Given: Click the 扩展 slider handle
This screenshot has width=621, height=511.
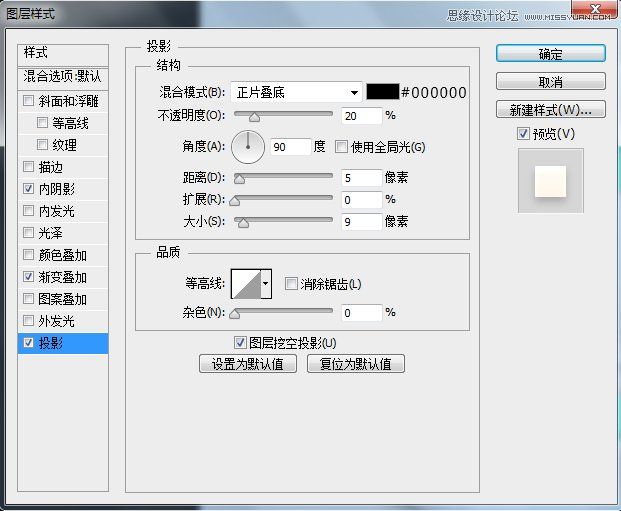Looking at the screenshot, I should click(x=234, y=201).
